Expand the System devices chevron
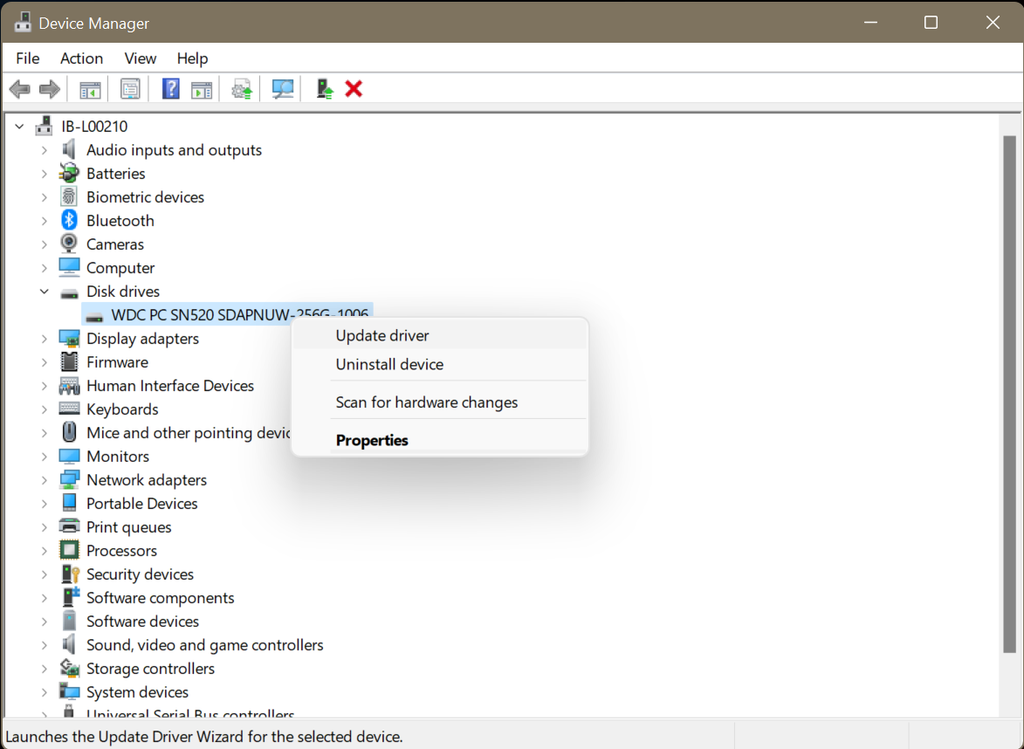 [x=44, y=692]
